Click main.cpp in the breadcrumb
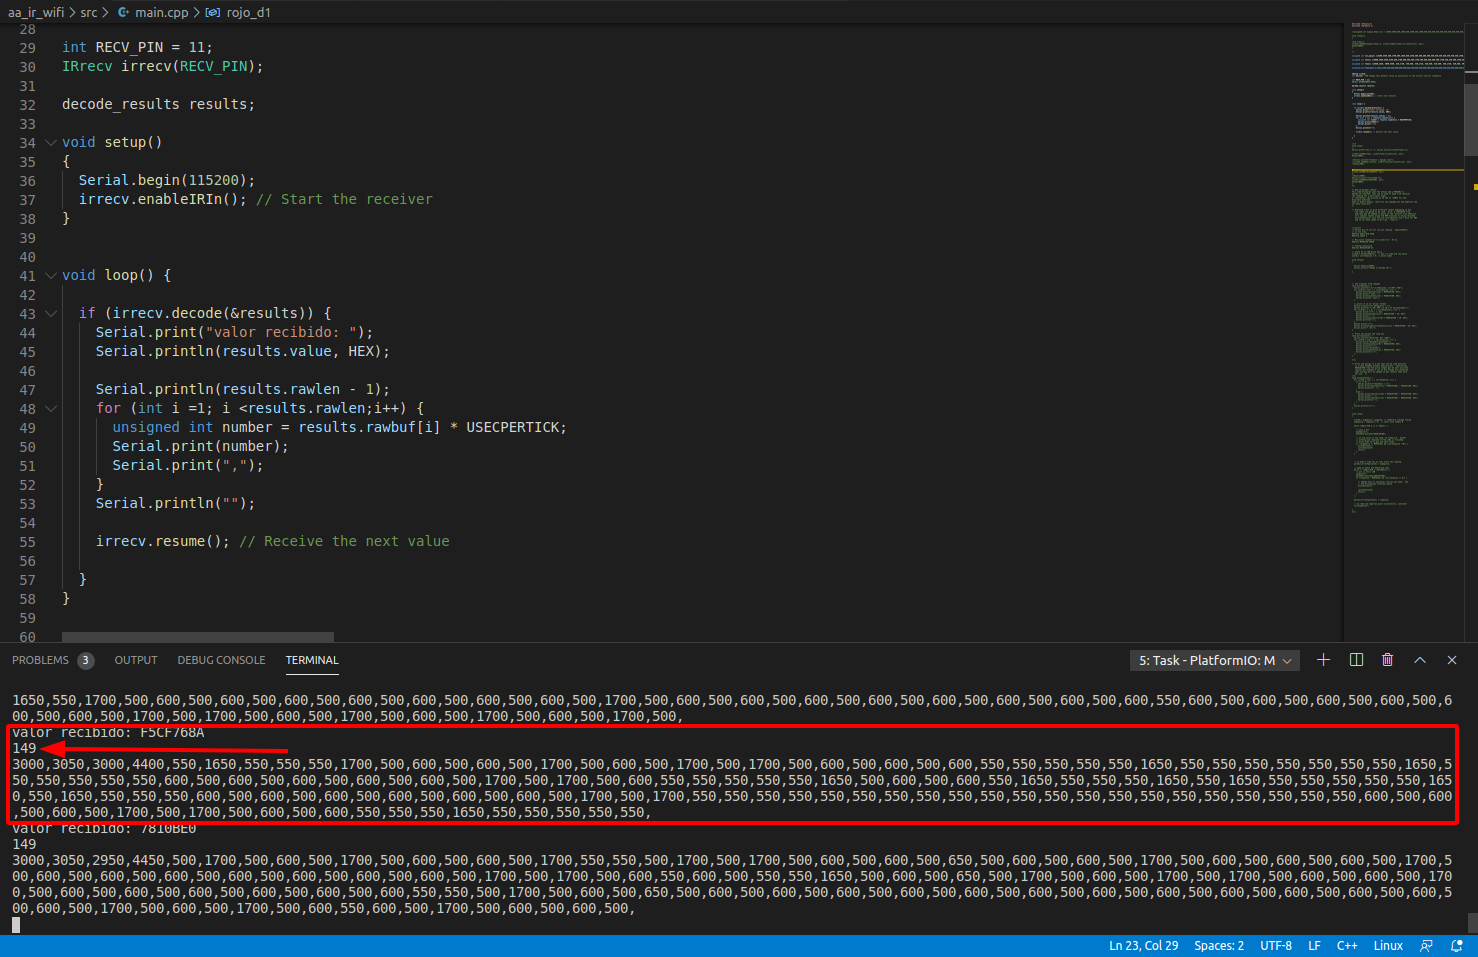The width and height of the screenshot is (1478, 957). (161, 12)
